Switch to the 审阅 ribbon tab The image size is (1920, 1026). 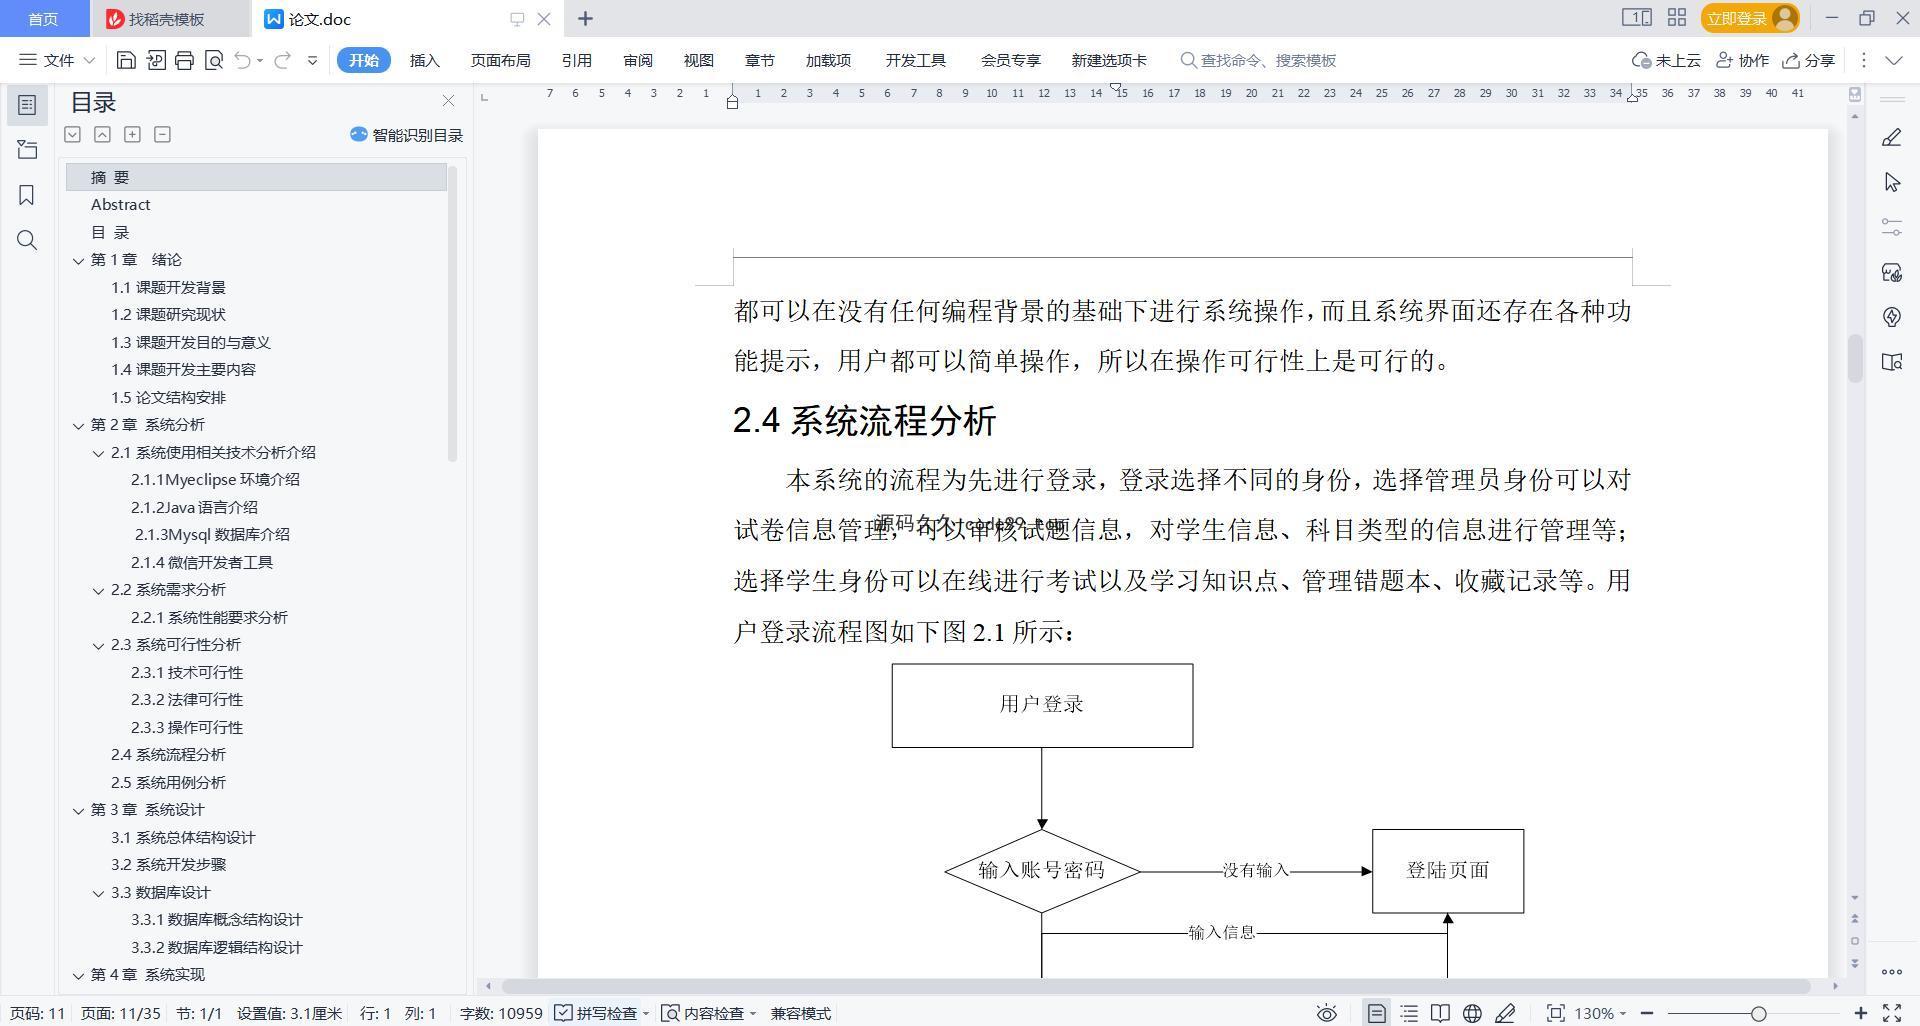[x=637, y=60]
